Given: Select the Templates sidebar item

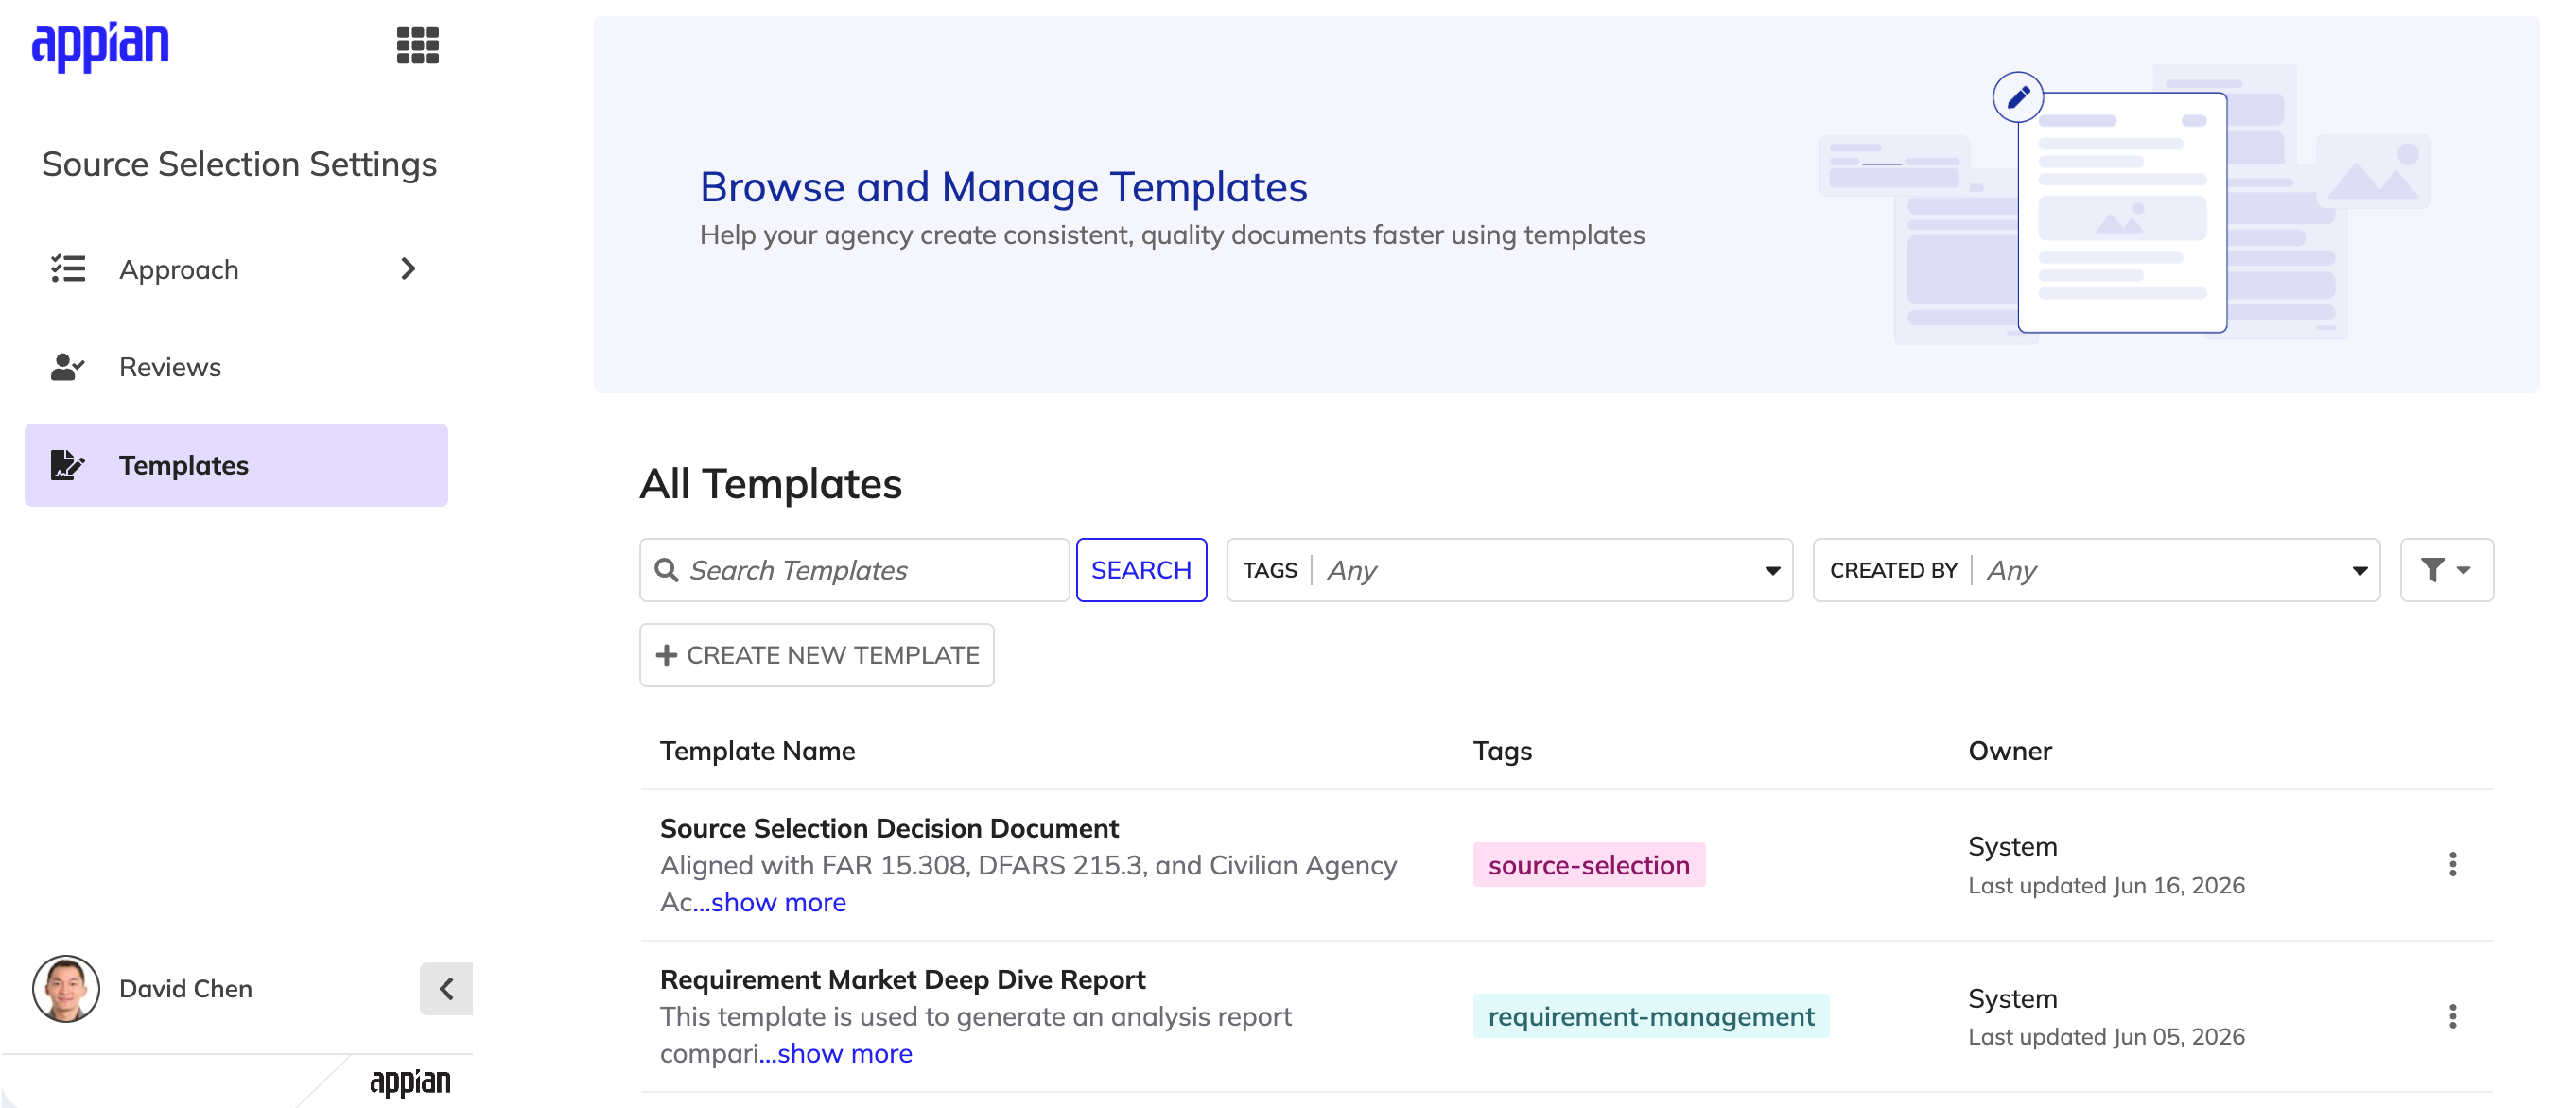Looking at the screenshot, I should coord(236,465).
